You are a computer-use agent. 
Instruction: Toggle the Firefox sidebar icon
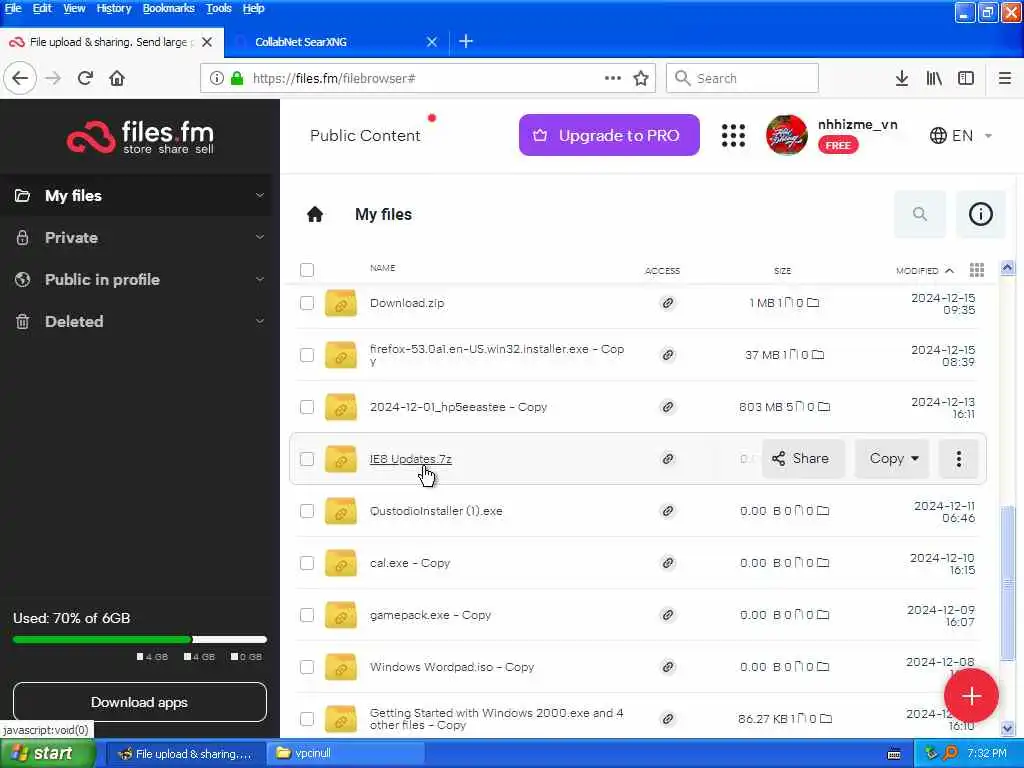tap(966, 78)
